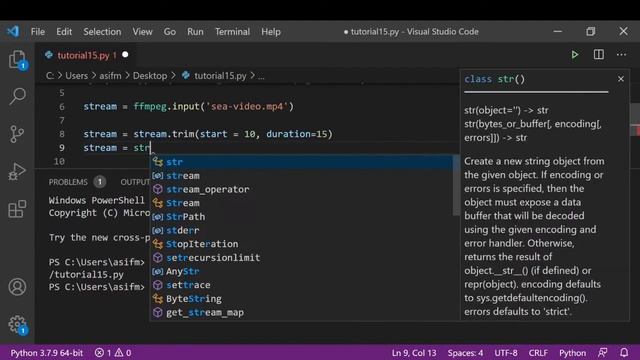The image size is (640, 360).
Task: Split the editor right
Action: [x=598, y=55]
